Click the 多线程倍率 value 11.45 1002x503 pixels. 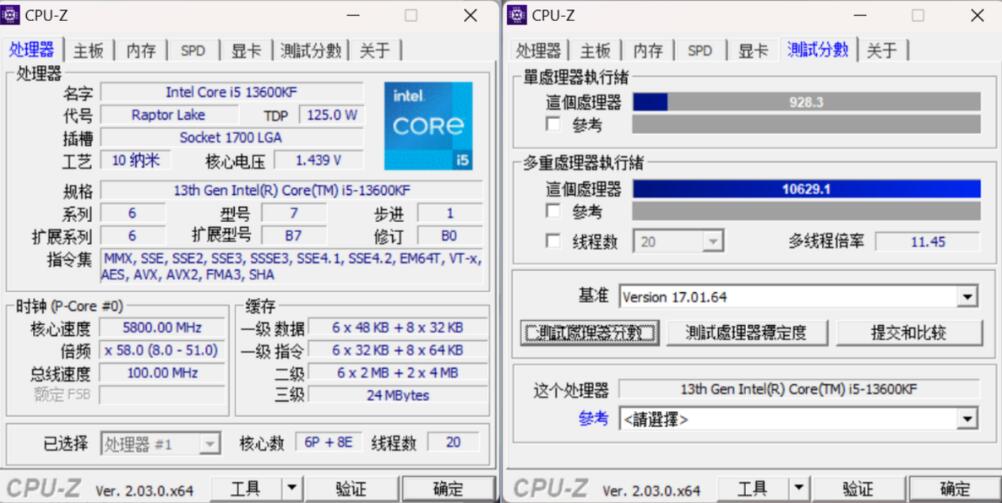(927, 242)
